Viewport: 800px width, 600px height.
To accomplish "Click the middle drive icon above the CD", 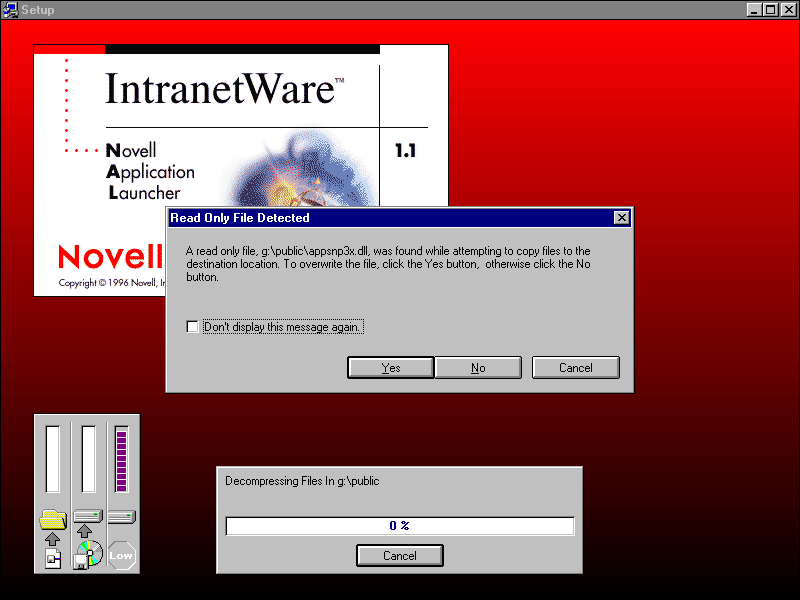I will click(x=88, y=516).
